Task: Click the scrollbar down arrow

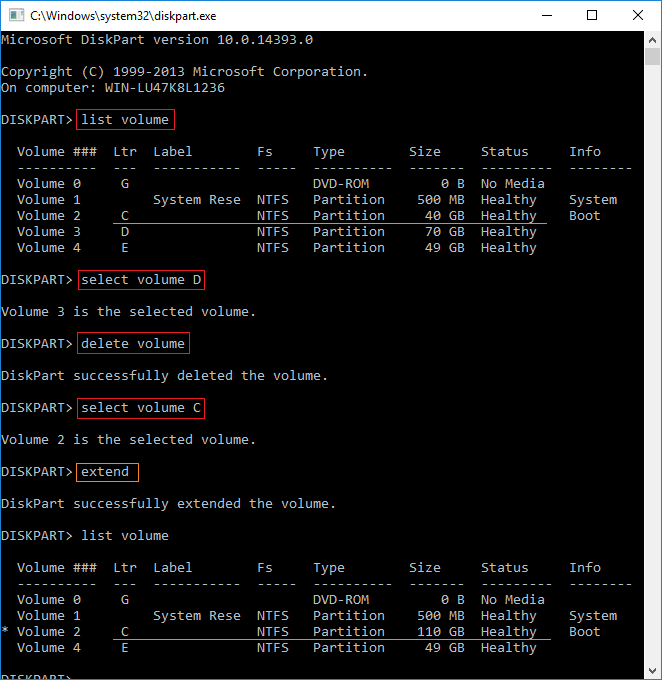Action: tap(652, 670)
